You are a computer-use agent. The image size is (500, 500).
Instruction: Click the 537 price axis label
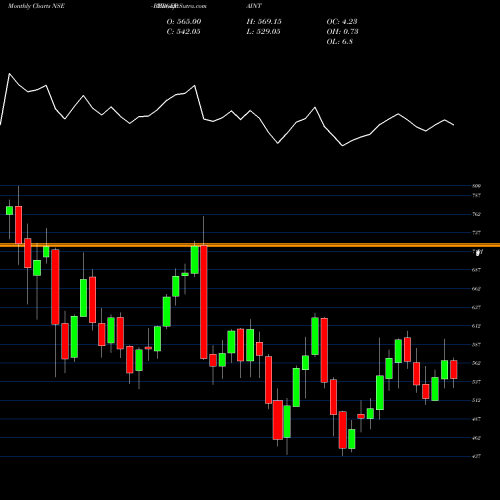click(477, 382)
